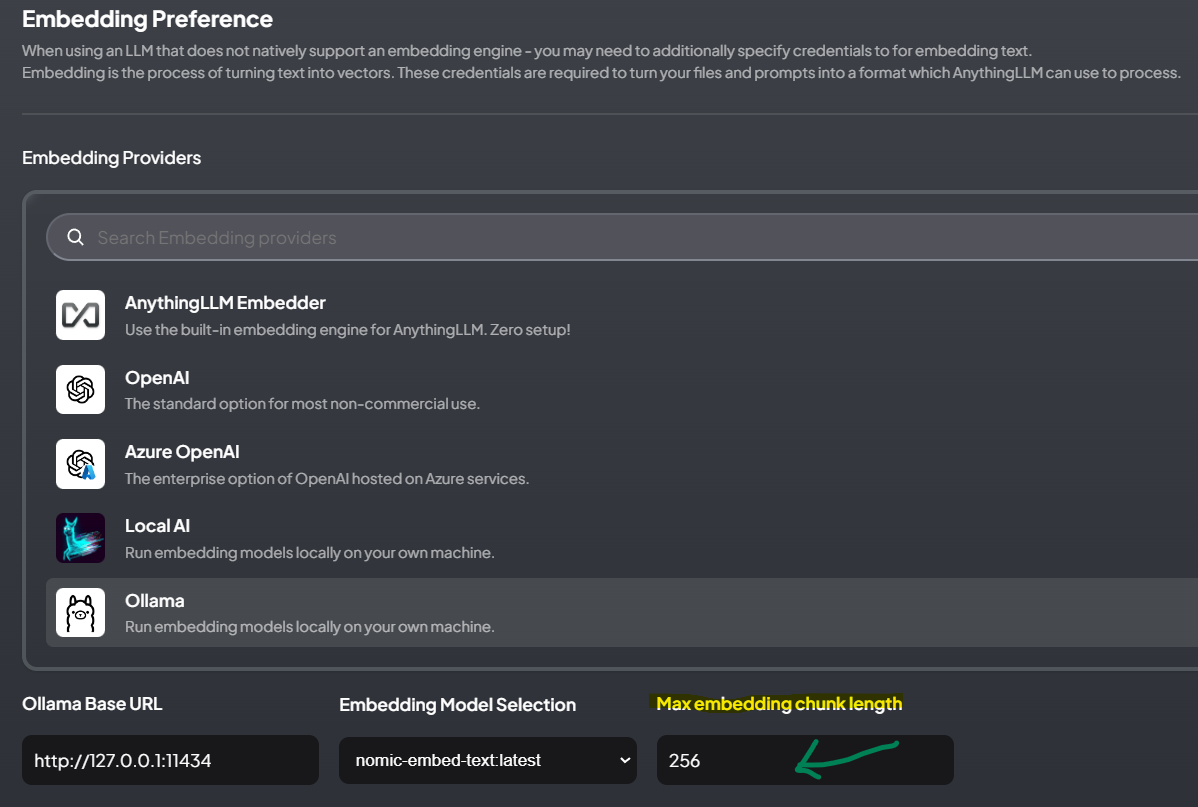Click the Azure OpenAI enterprise option description

pos(326,479)
